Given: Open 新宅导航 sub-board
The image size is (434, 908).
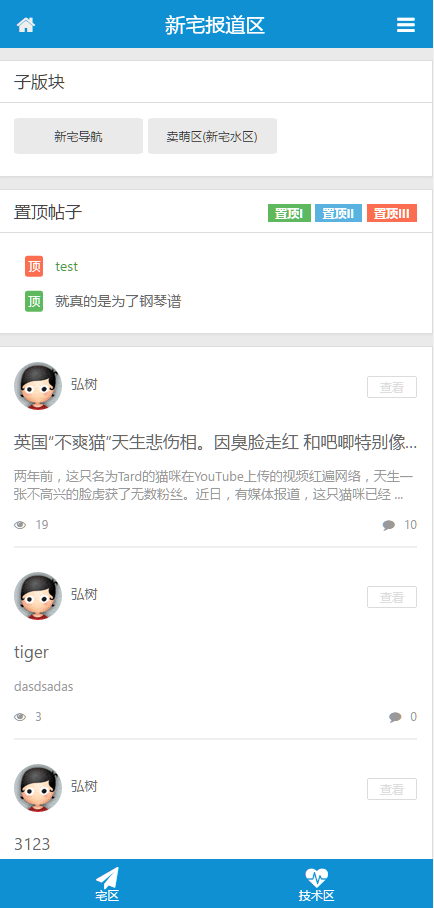Looking at the screenshot, I should click(78, 136).
